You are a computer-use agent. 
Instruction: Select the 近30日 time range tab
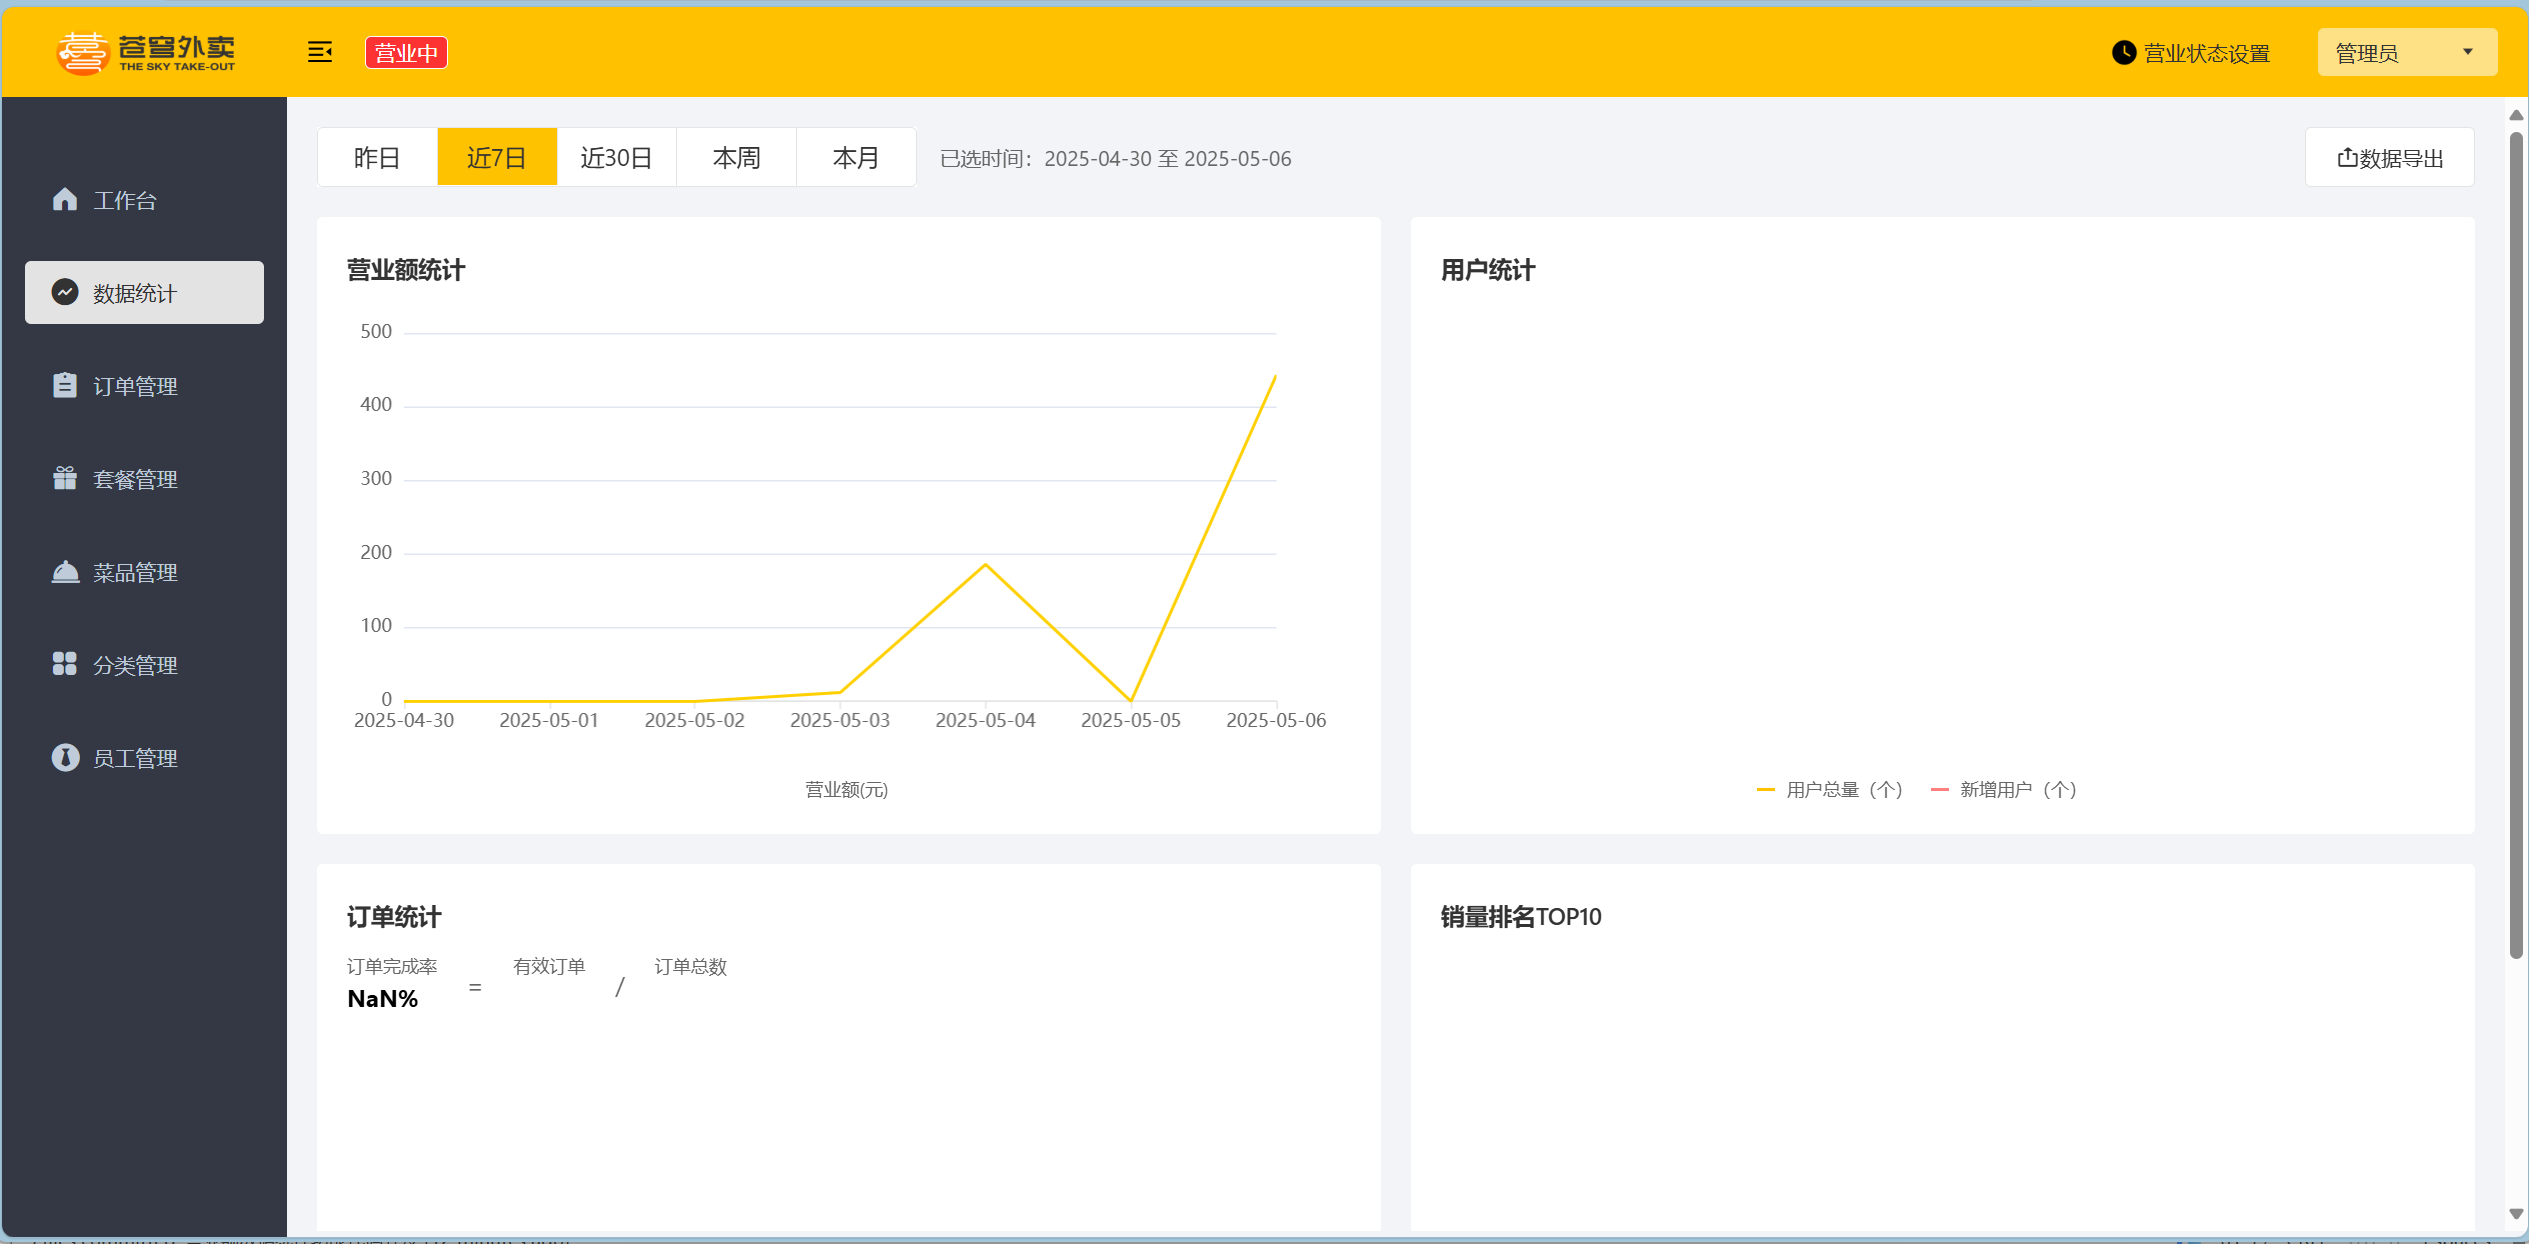tap(616, 158)
